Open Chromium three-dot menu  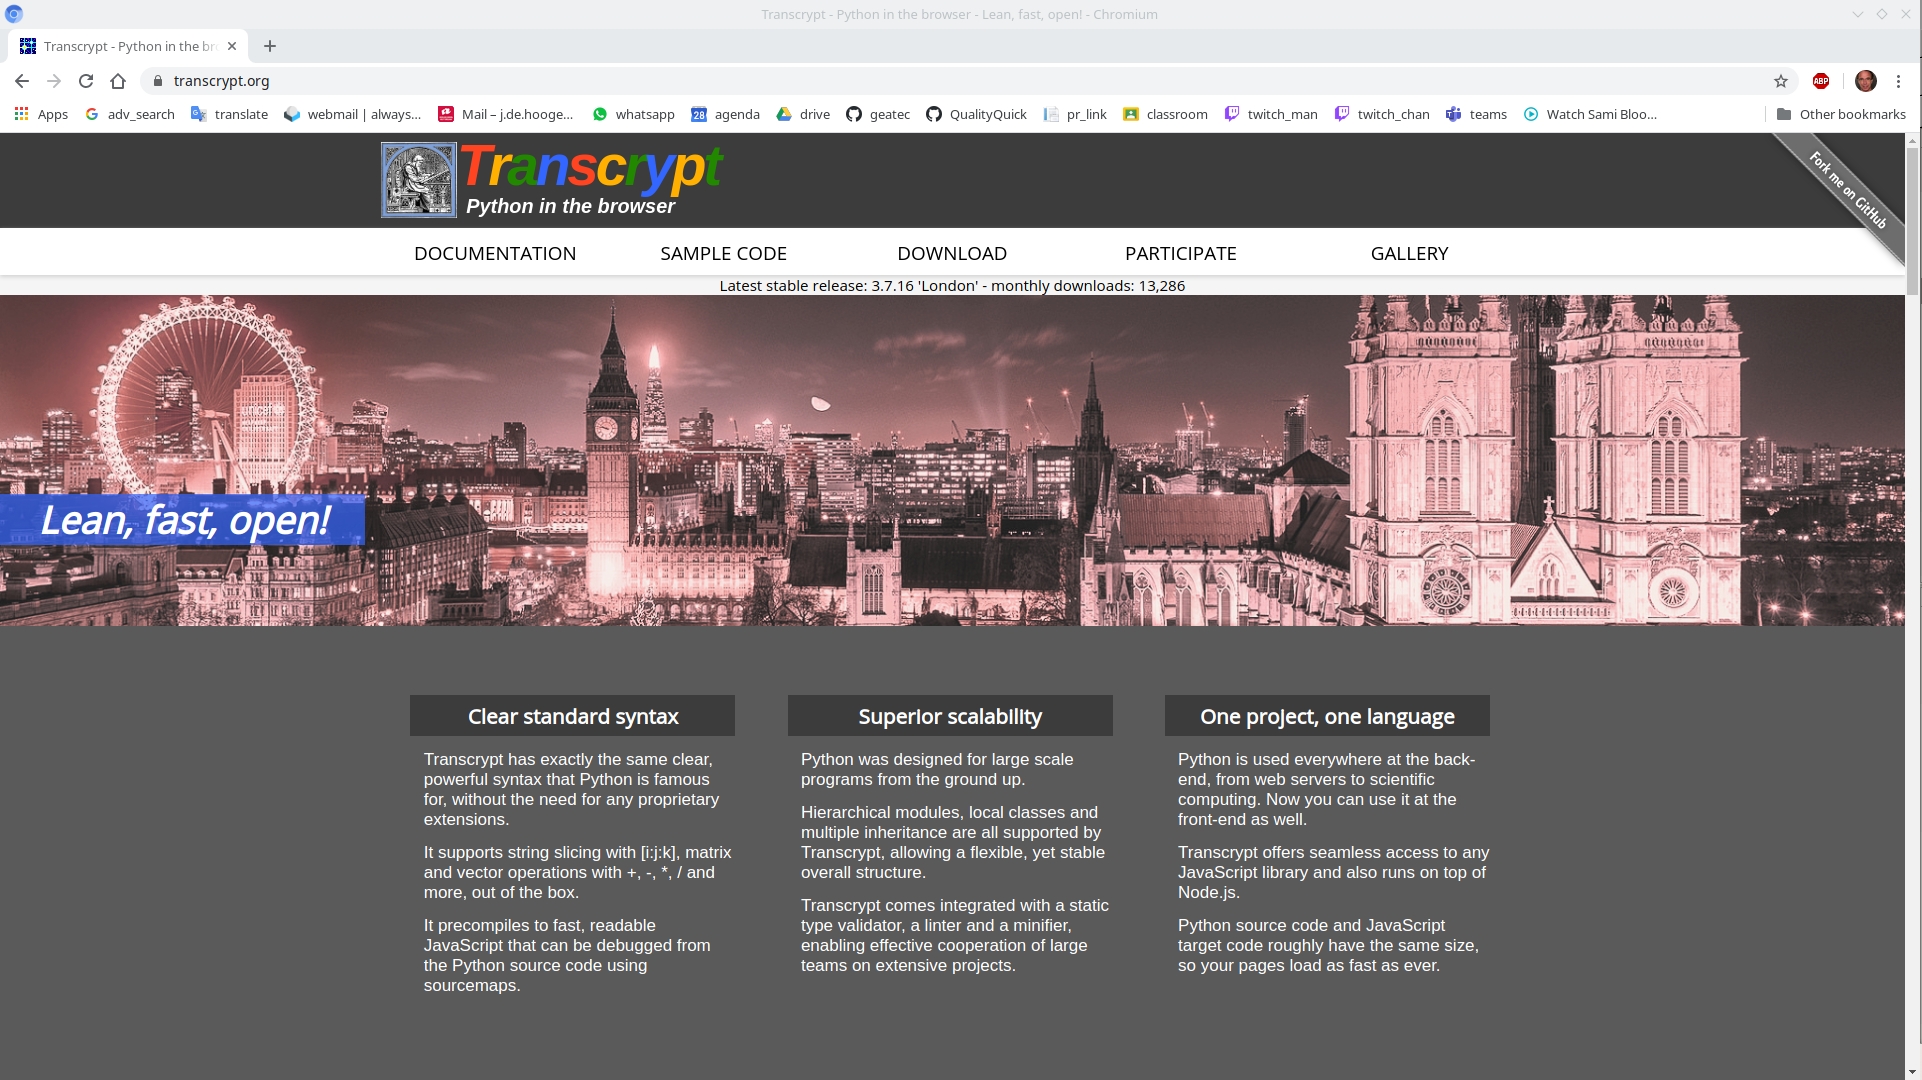pos(1898,81)
